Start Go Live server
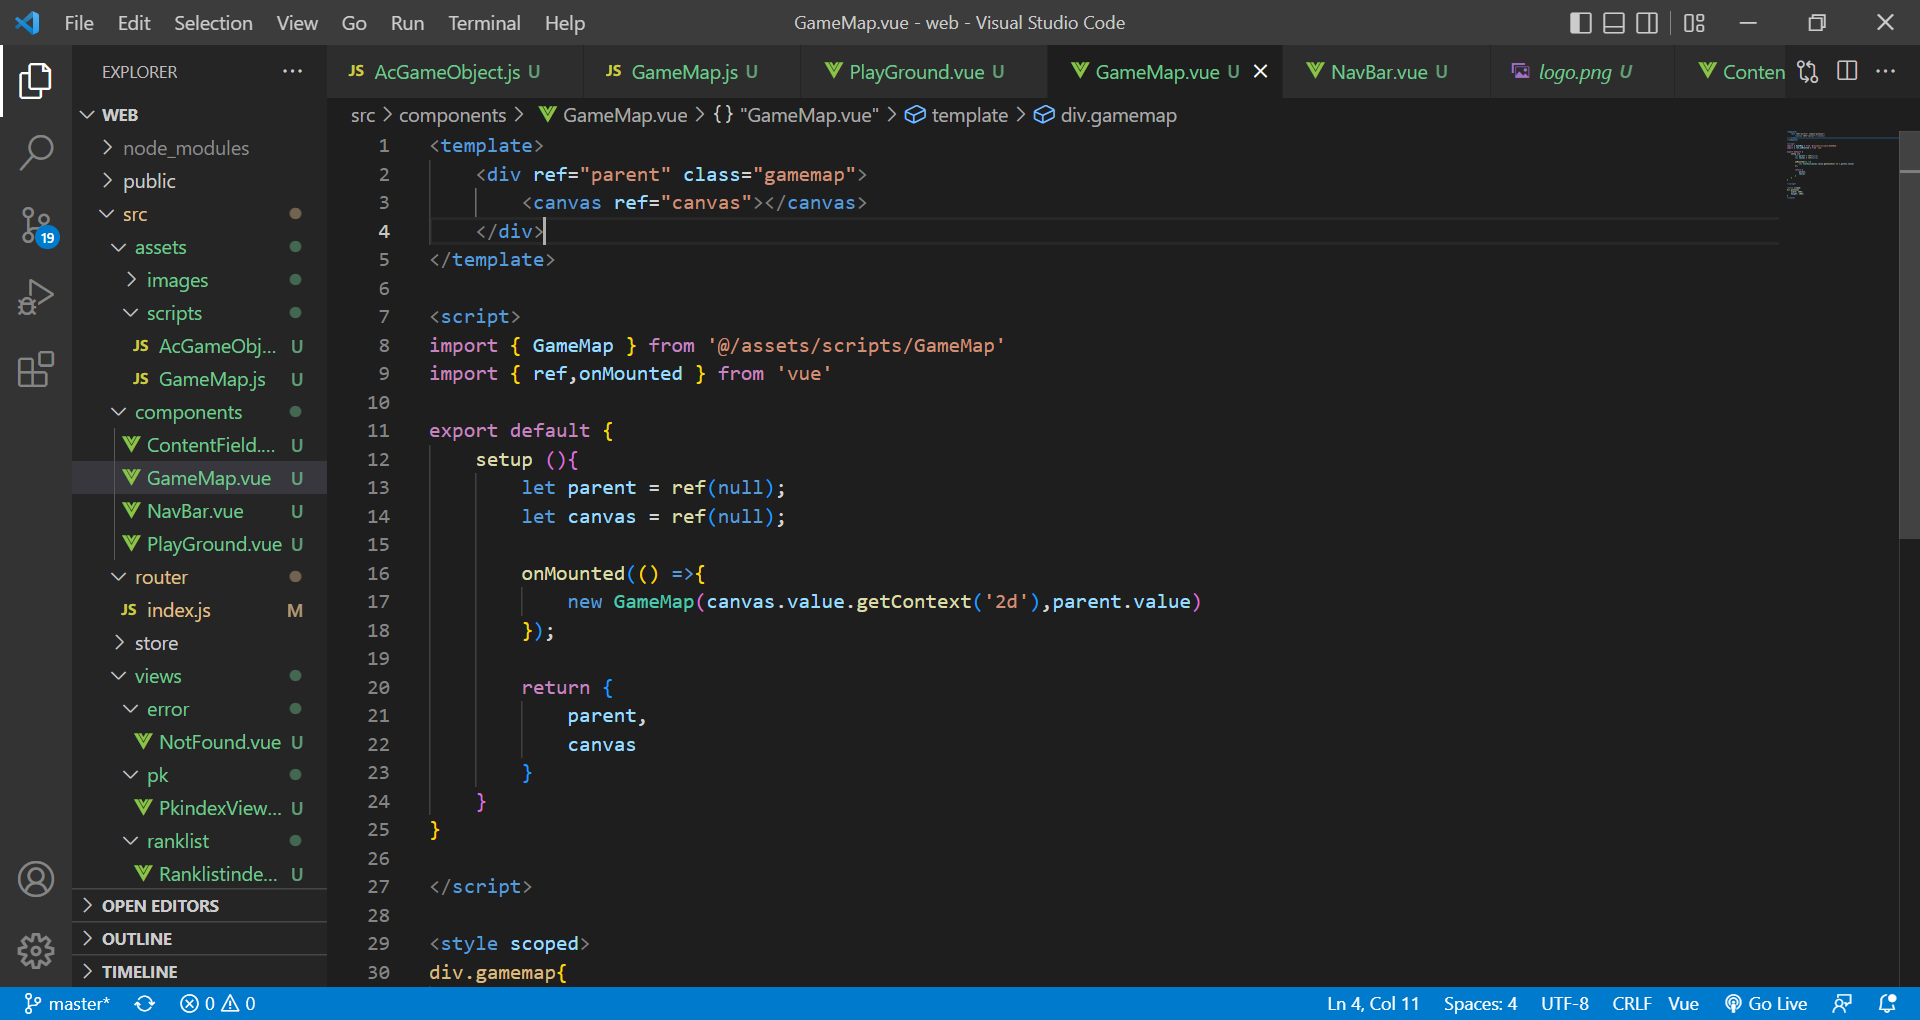This screenshot has width=1920, height=1020. point(1766,1003)
